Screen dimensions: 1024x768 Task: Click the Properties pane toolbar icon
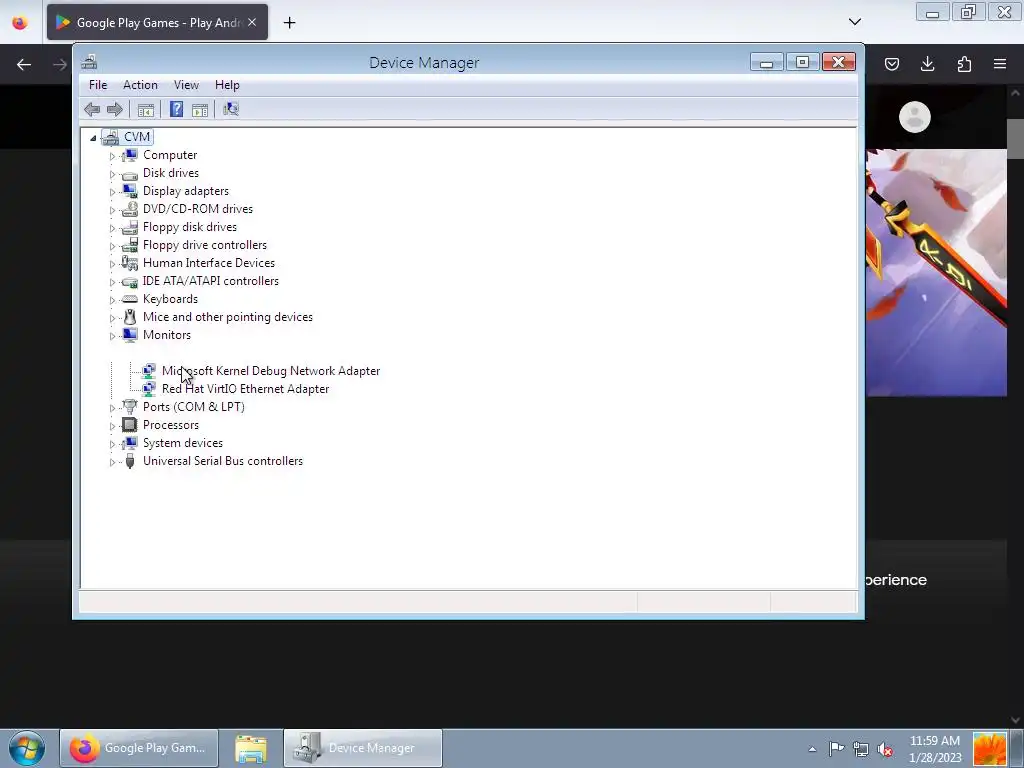(200, 110)
